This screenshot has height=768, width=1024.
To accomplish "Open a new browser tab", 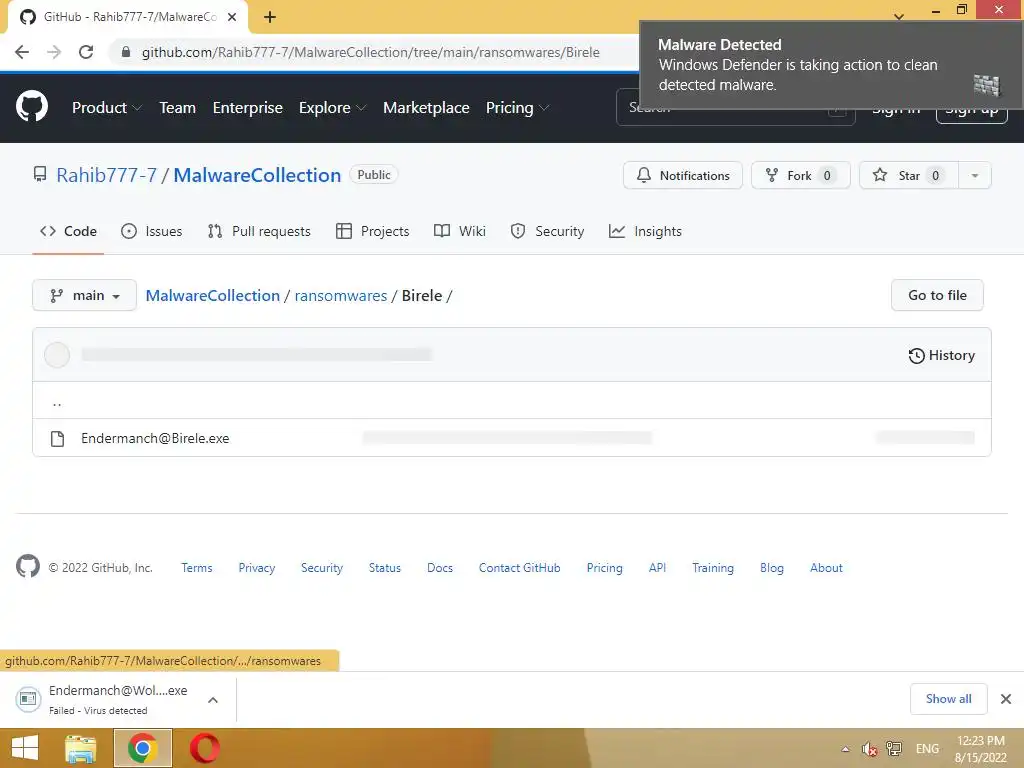I will [270, 17].
